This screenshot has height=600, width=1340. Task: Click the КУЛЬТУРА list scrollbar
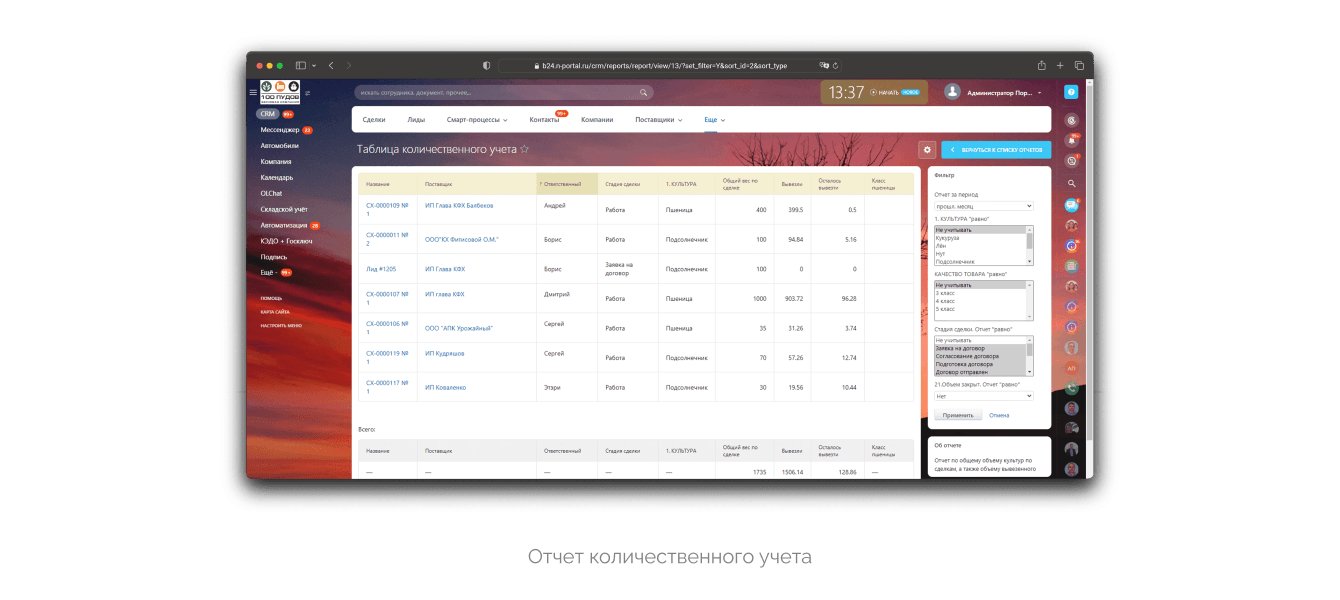click(1030, 245)
